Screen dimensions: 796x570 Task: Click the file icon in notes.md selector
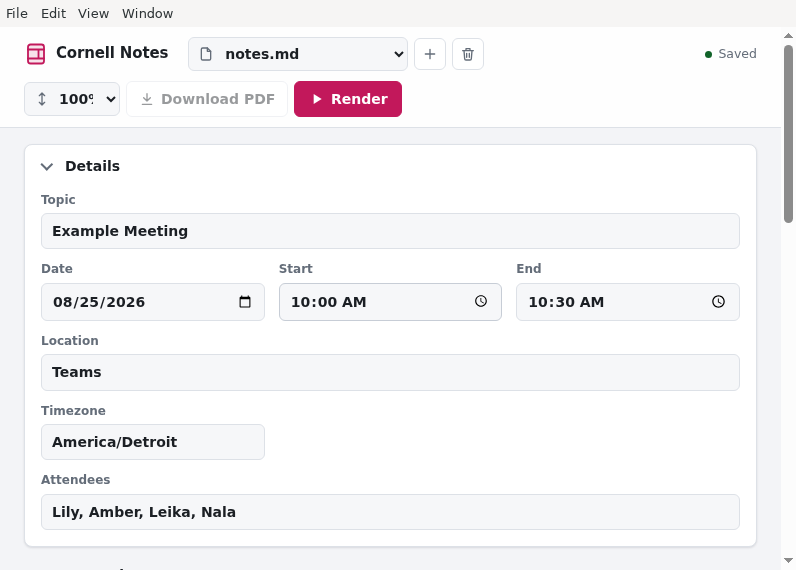point(206,54)
